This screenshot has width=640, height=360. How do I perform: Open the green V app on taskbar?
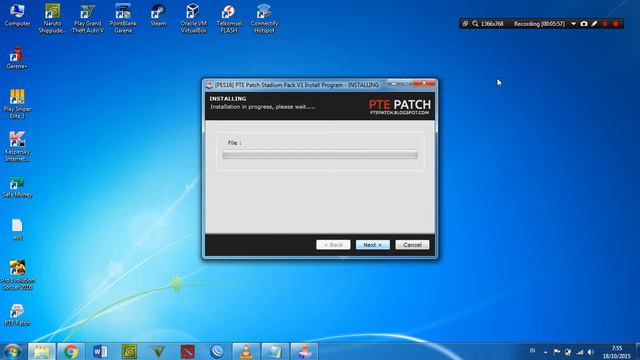[x=158, y=351]
